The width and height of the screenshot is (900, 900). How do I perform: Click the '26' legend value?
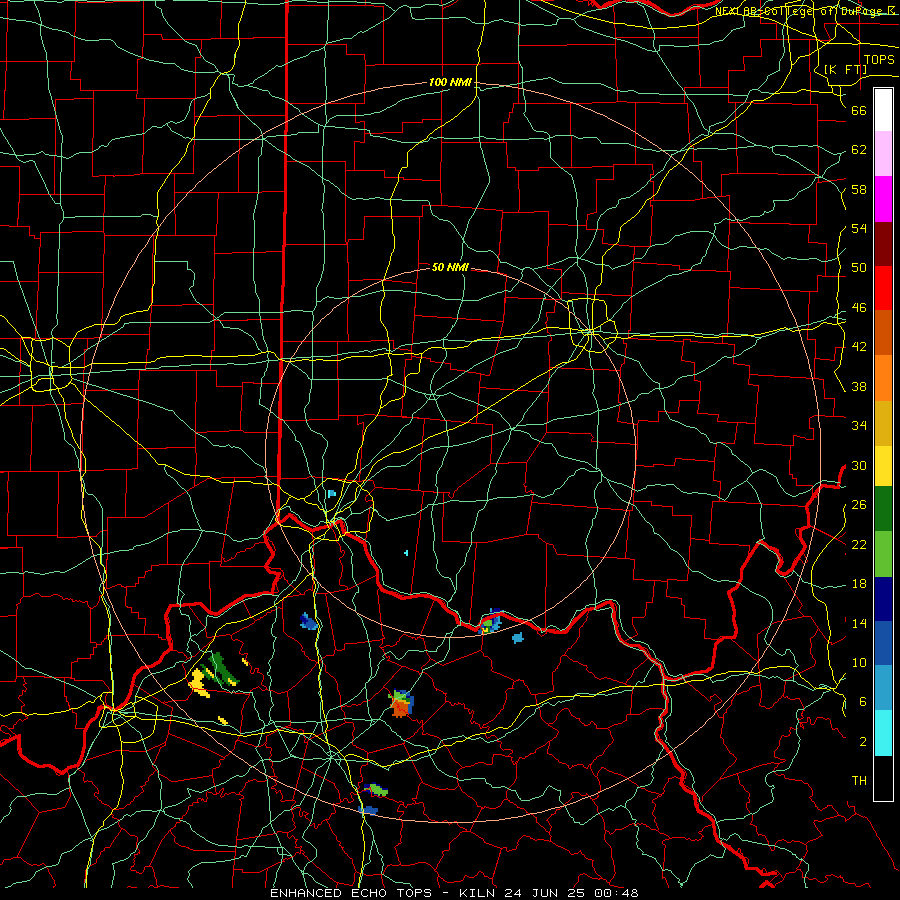[859, 505]
